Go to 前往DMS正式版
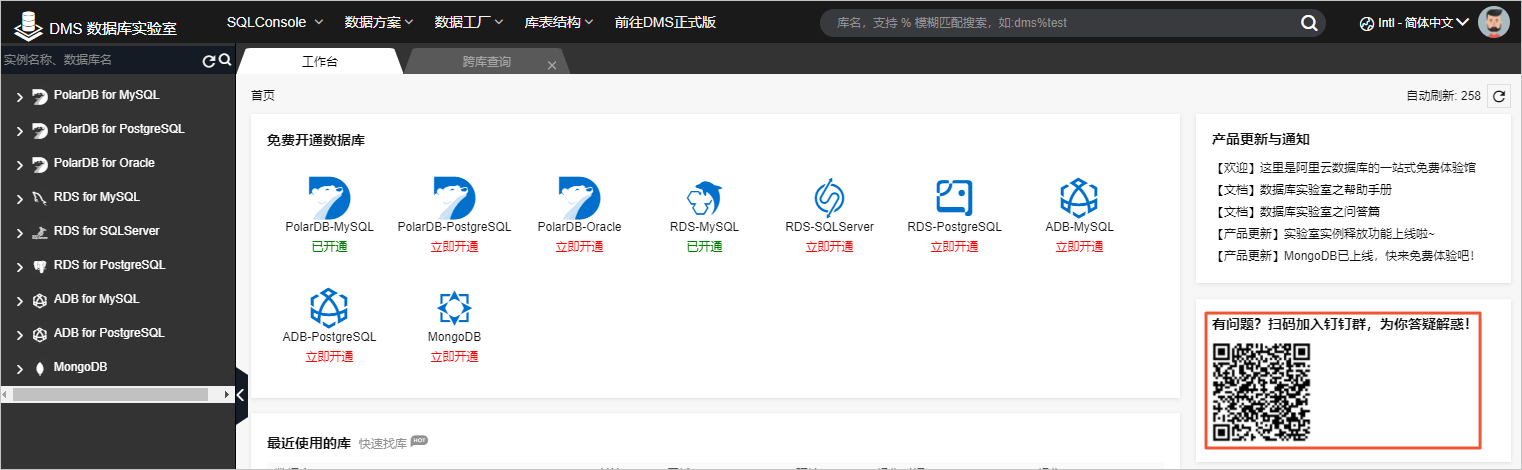The height and width of the screenshot is (470, 1522). [665, 22]
